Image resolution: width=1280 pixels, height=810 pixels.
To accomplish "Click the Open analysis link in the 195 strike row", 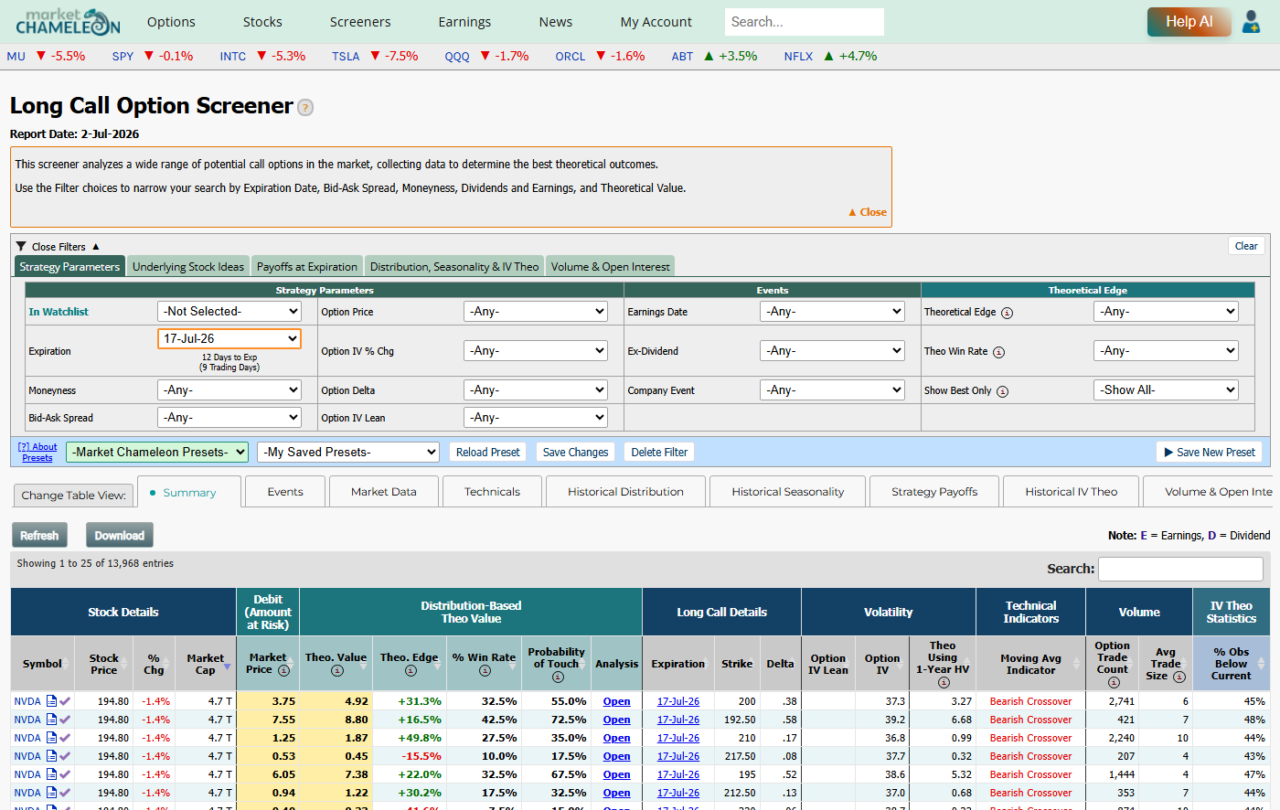I will 617,775.
